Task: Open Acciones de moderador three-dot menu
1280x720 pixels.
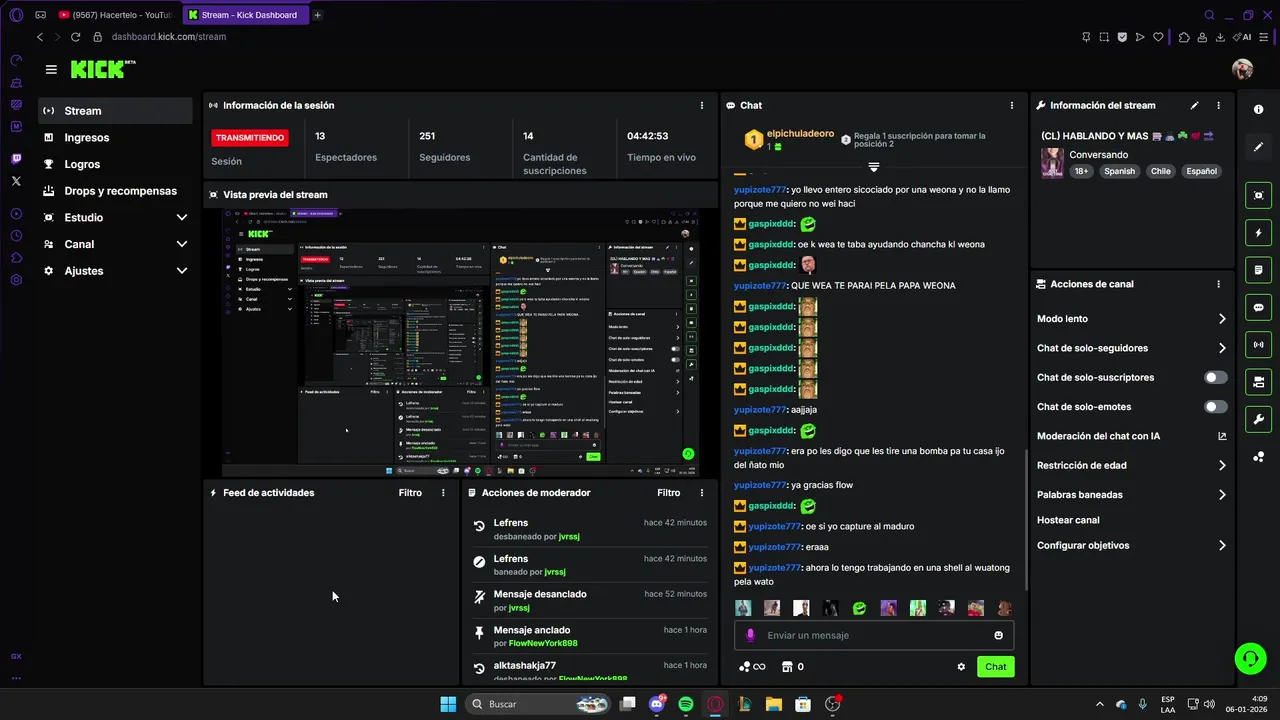Action: [x=702, y=493]
